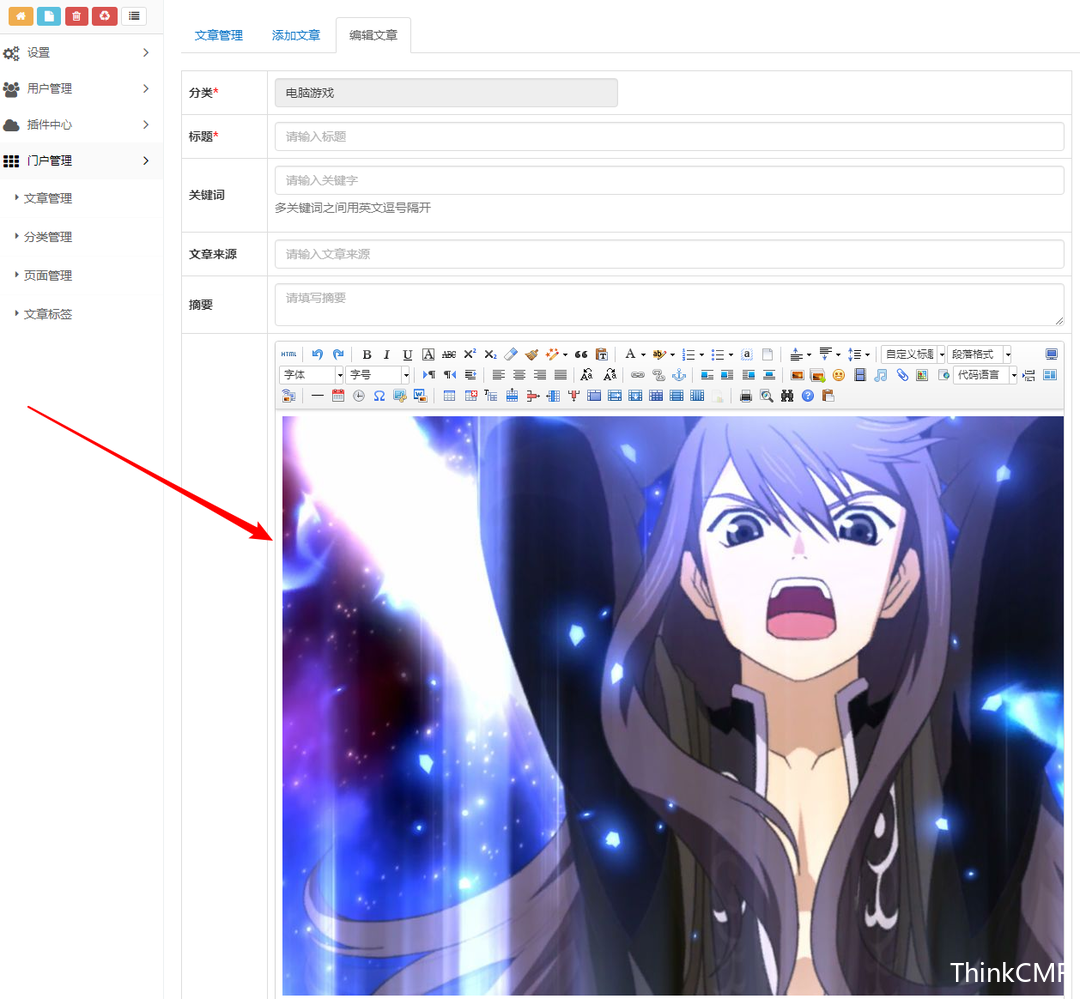
Task: Open 分类管理 in the sidebar
Action: click(48, 237)
